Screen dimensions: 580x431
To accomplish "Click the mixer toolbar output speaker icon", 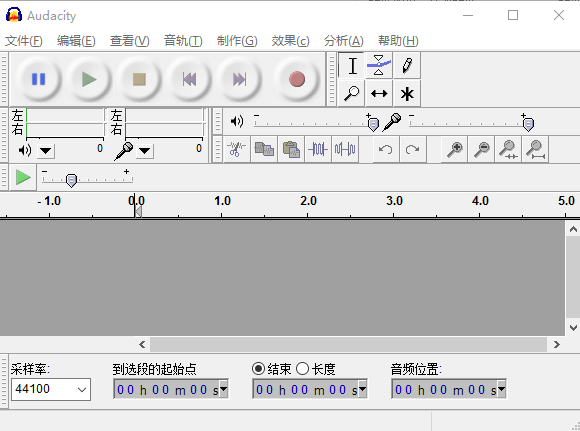I will click(237, 121).
